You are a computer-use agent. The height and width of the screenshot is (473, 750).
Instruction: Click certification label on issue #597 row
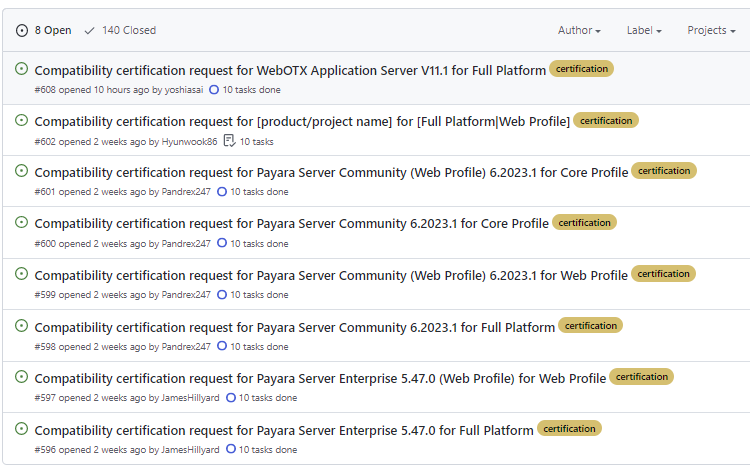click(x=641, y=377)
